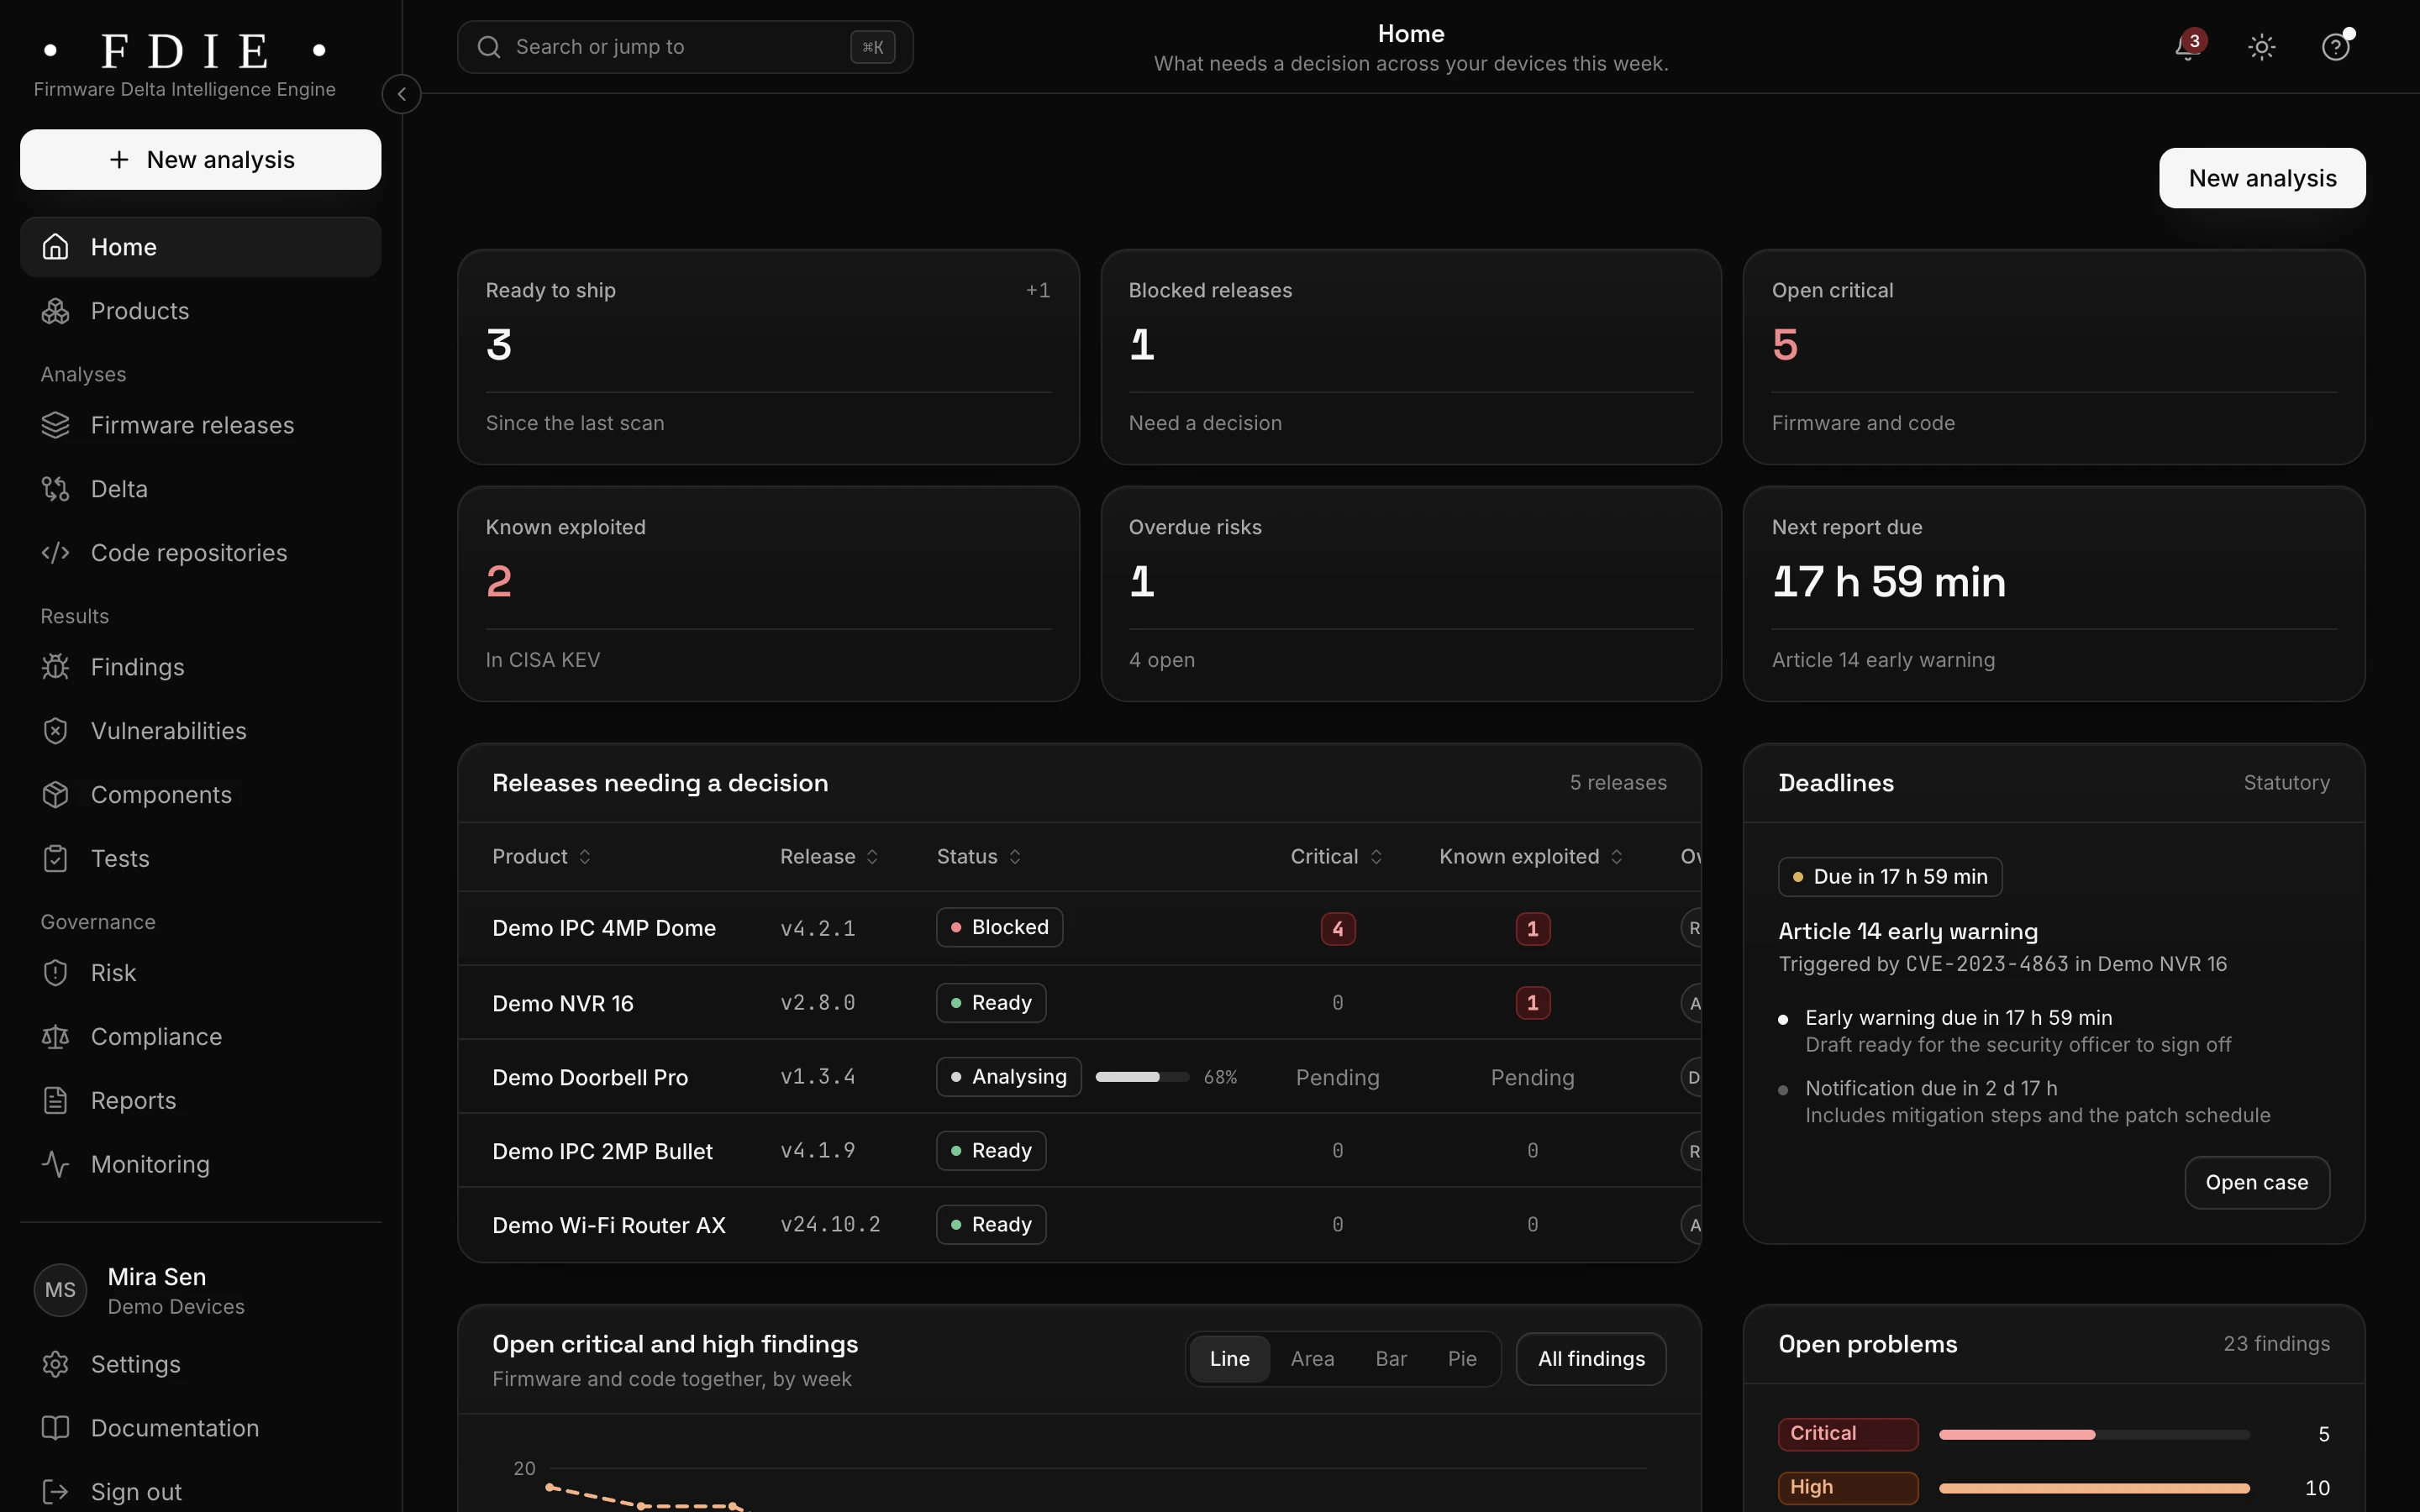Sort the table by Critical column
2420x1512 pixels.
coord(1337,857)
